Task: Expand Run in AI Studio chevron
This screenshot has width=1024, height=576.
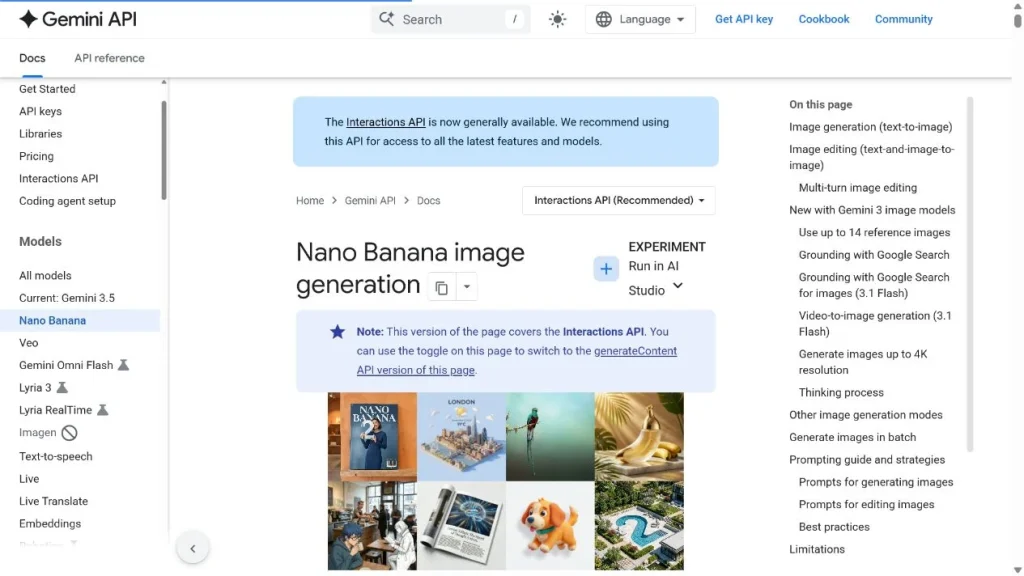Action: click(677, 286)
